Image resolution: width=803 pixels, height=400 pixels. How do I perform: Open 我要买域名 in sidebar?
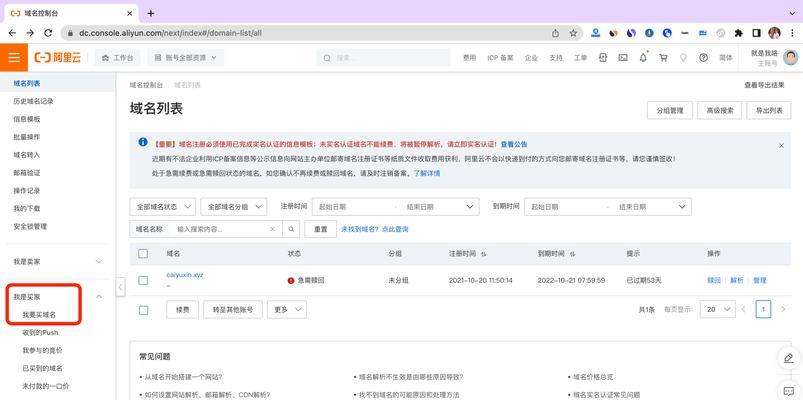click(39, 314)
